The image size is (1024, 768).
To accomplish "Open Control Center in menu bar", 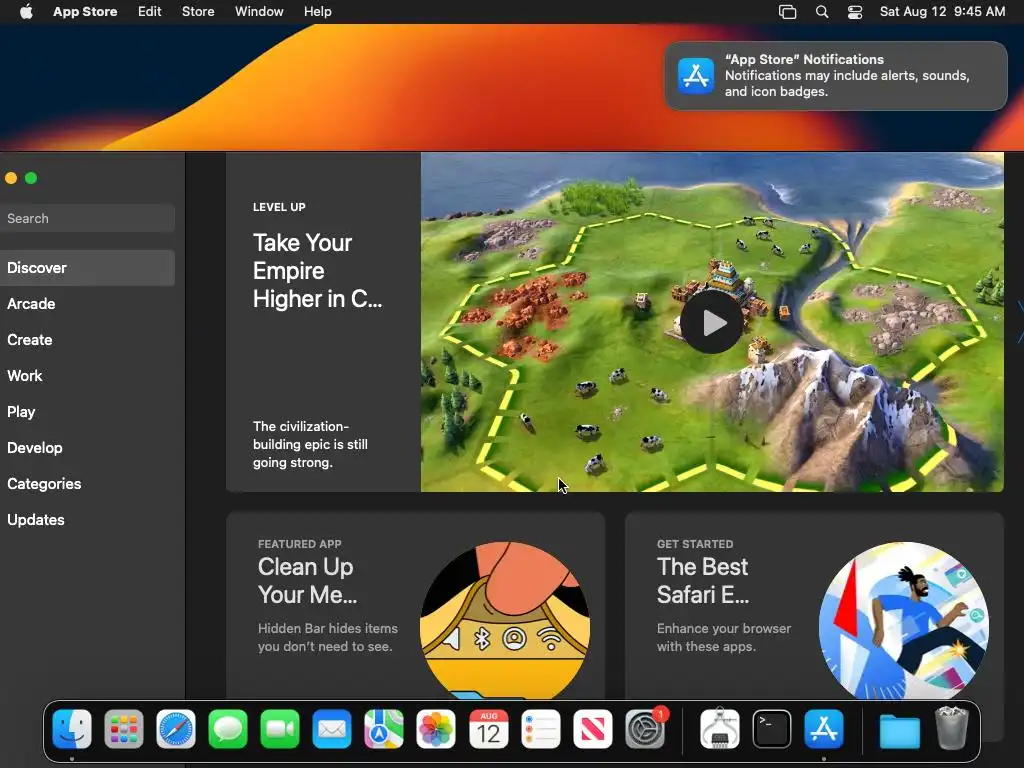I will [855, 12].
